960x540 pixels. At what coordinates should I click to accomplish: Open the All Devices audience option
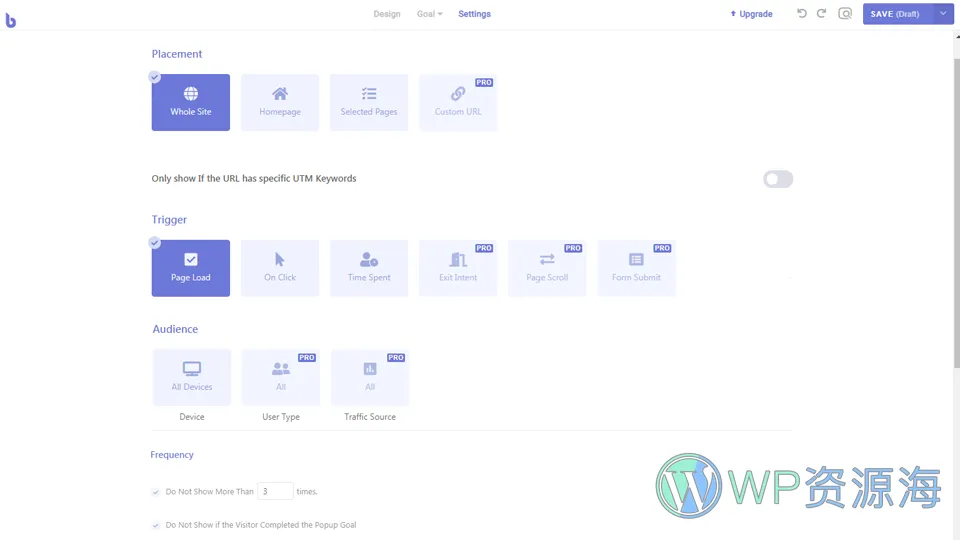click(x=191, y=377)
